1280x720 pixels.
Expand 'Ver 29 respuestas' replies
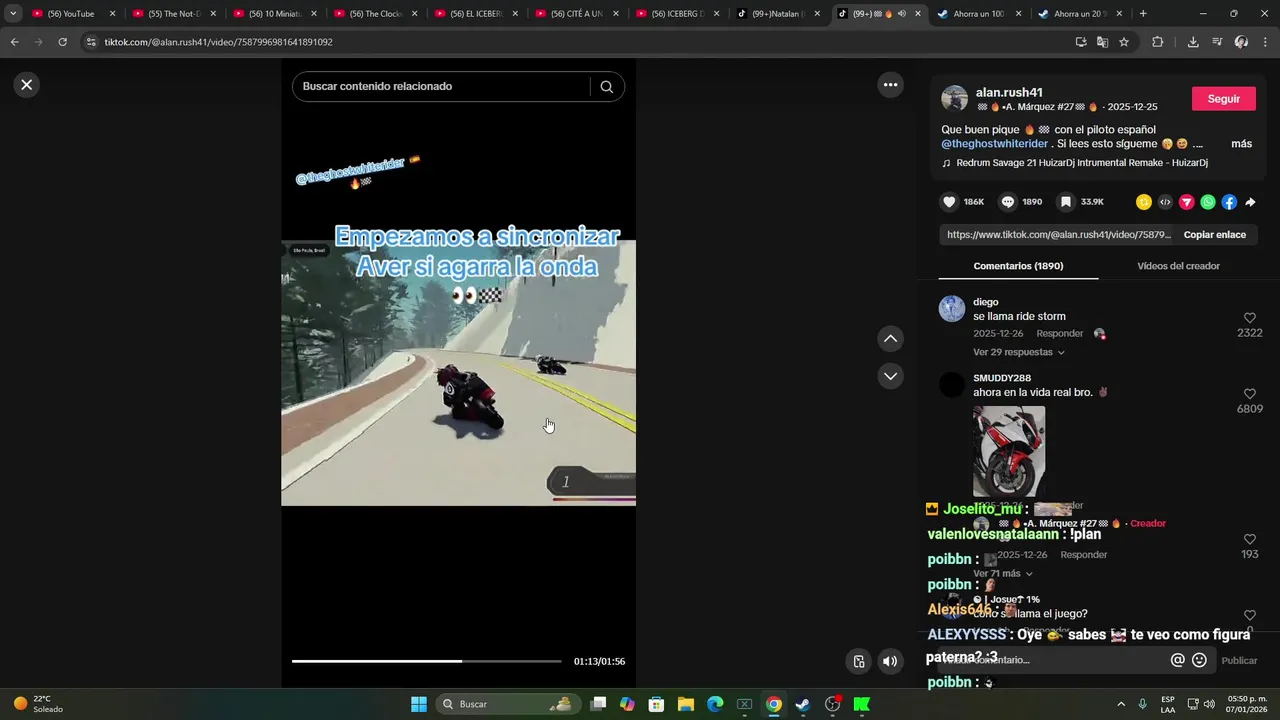point(1019,352)
